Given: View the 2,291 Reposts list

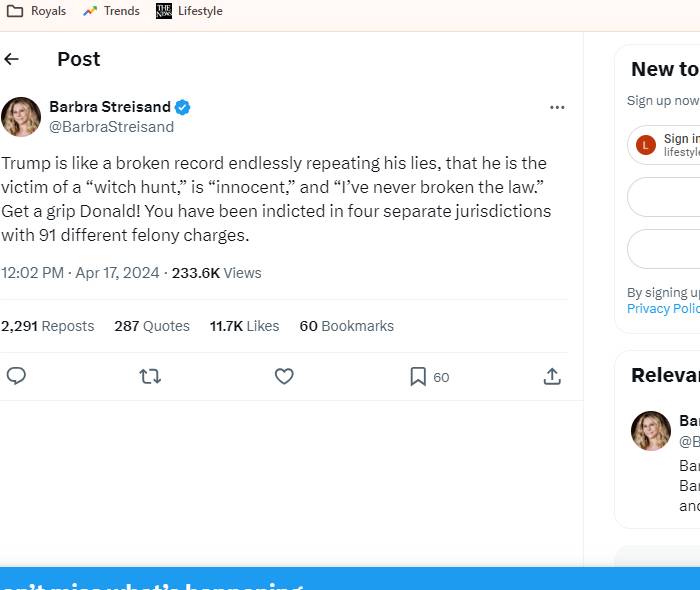Looking at the screenshot, I should [47, 326].
